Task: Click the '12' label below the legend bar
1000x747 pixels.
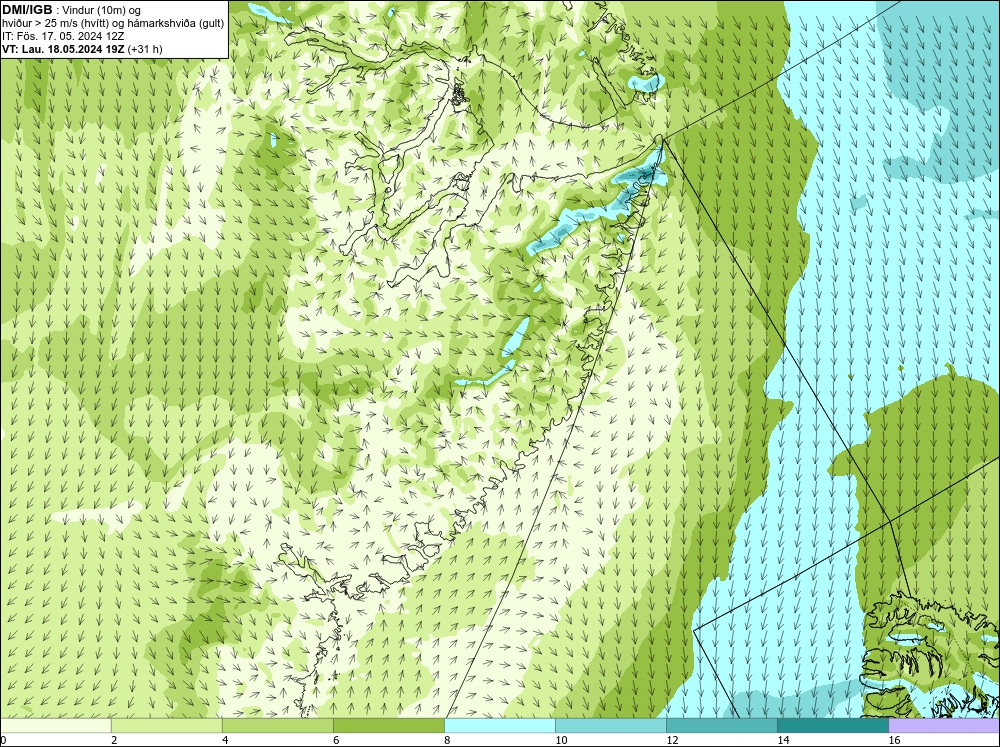Action: click(672, 740)
